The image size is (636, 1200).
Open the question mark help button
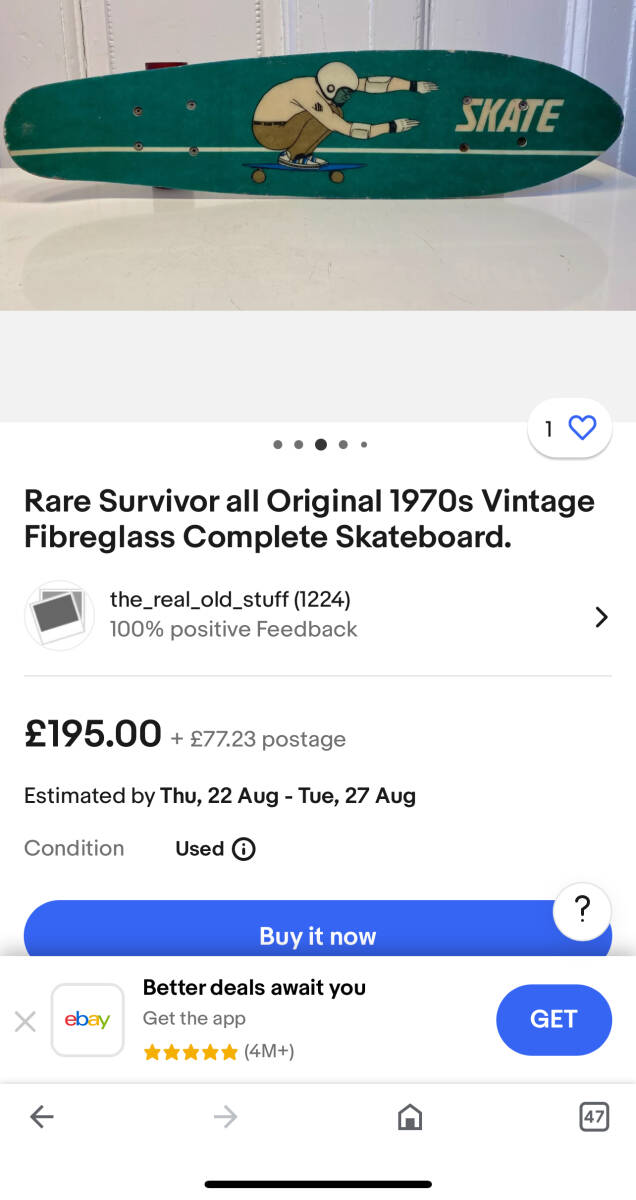pos(582,911)
